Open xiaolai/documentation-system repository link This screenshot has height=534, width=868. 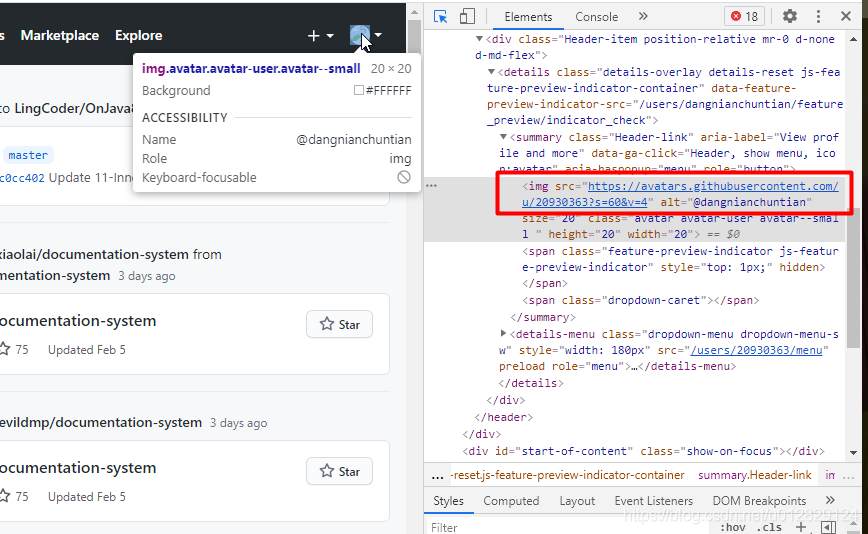(x=94, y=255)
